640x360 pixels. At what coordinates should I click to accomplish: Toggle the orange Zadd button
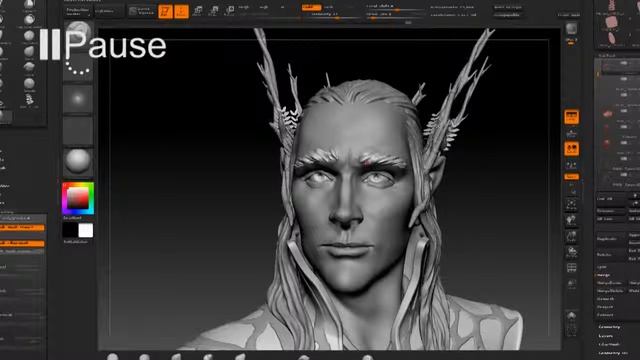[311, 7]
